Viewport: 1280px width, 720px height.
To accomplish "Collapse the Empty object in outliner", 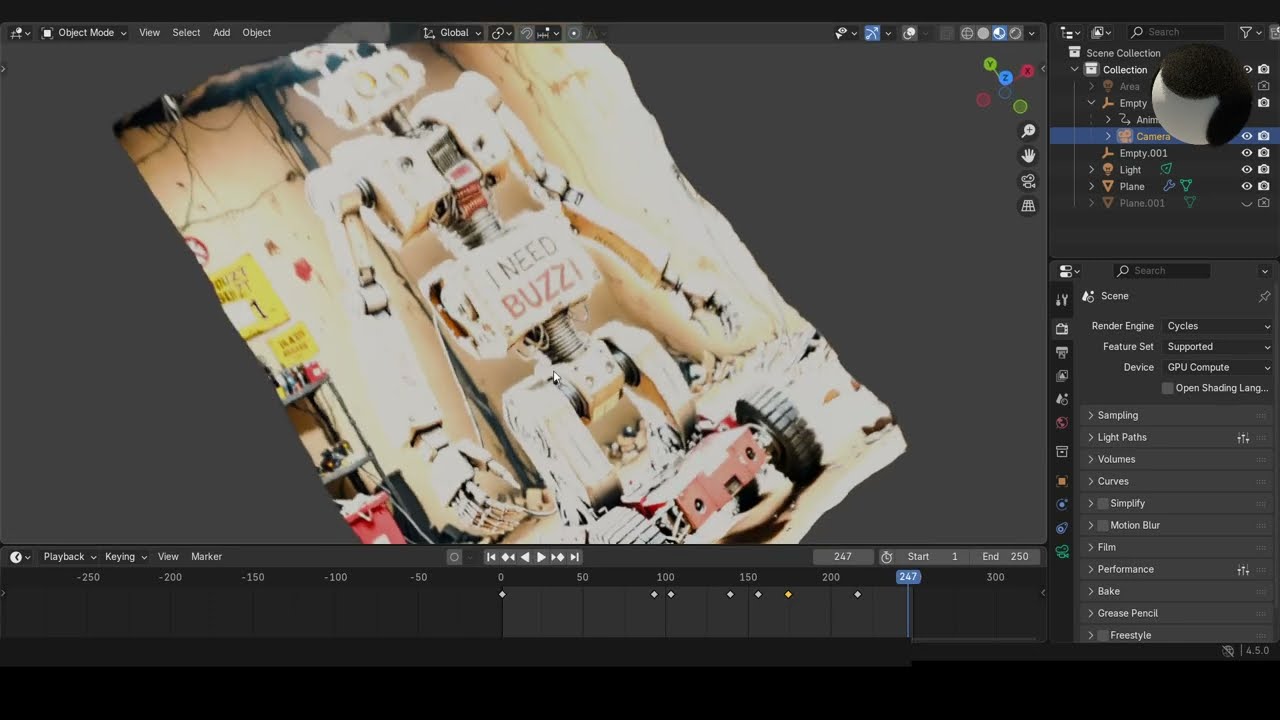I will [1091, 103].
